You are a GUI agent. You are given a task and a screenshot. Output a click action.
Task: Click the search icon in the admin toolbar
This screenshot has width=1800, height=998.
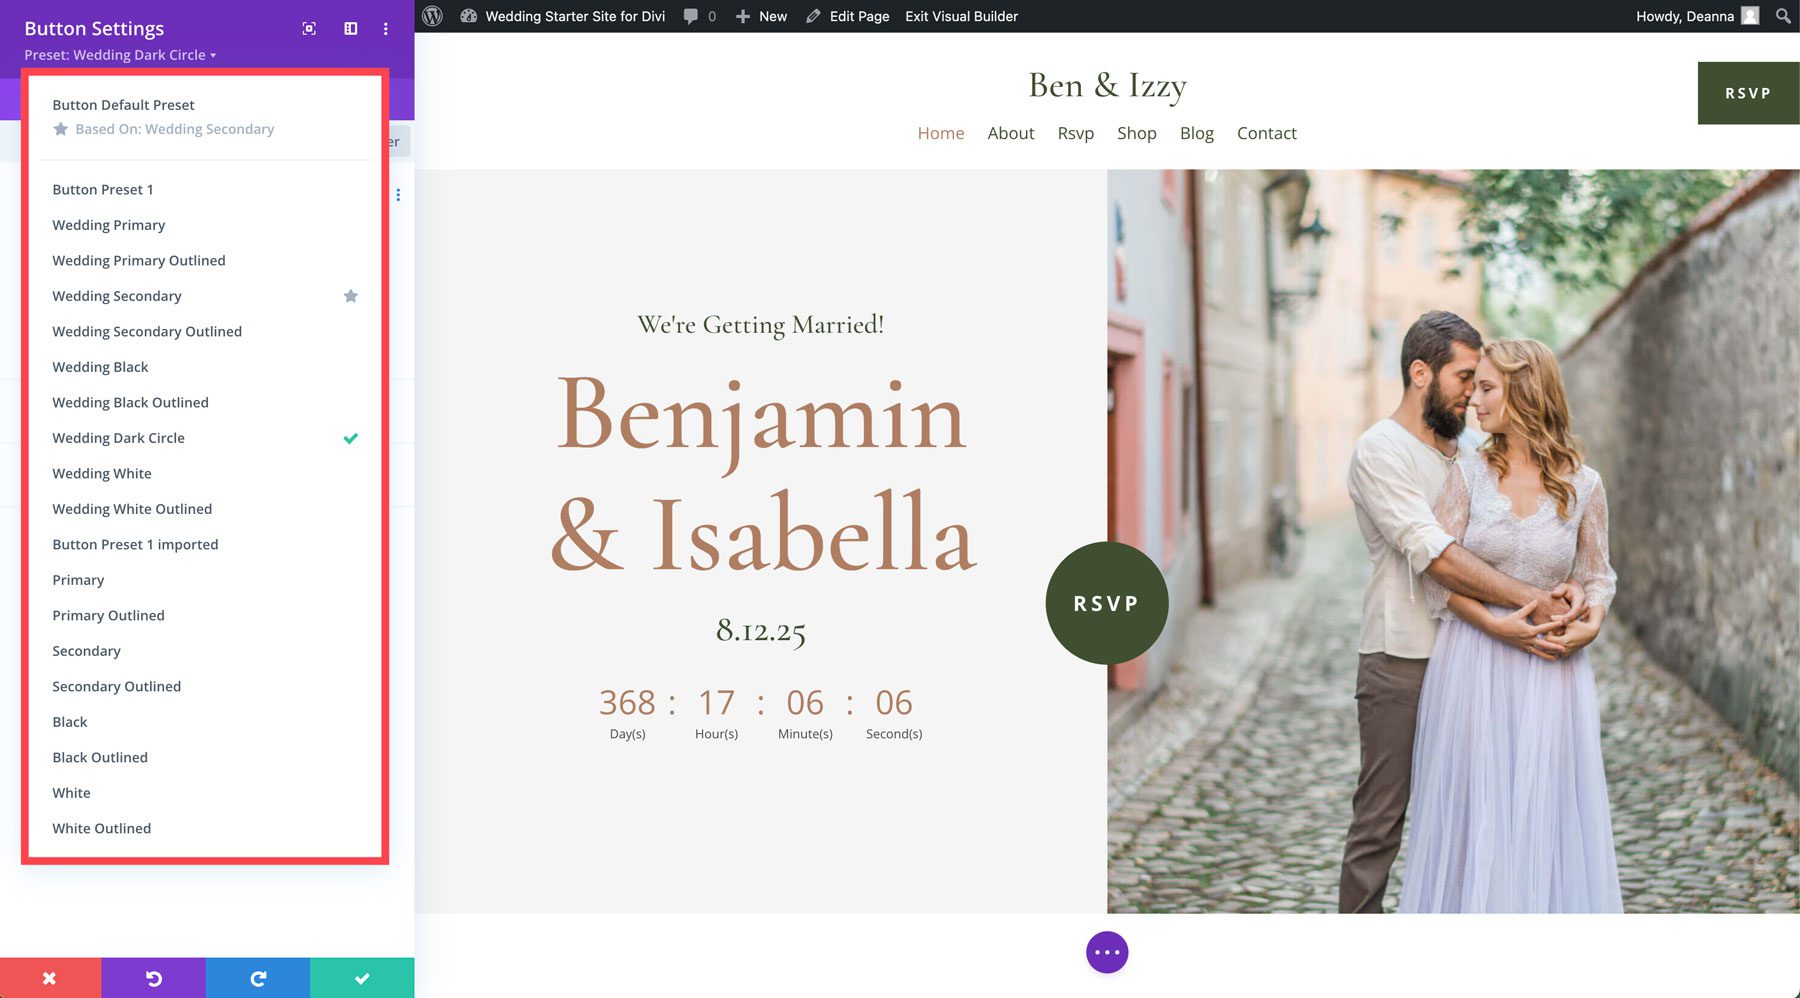pos(1782,16)
